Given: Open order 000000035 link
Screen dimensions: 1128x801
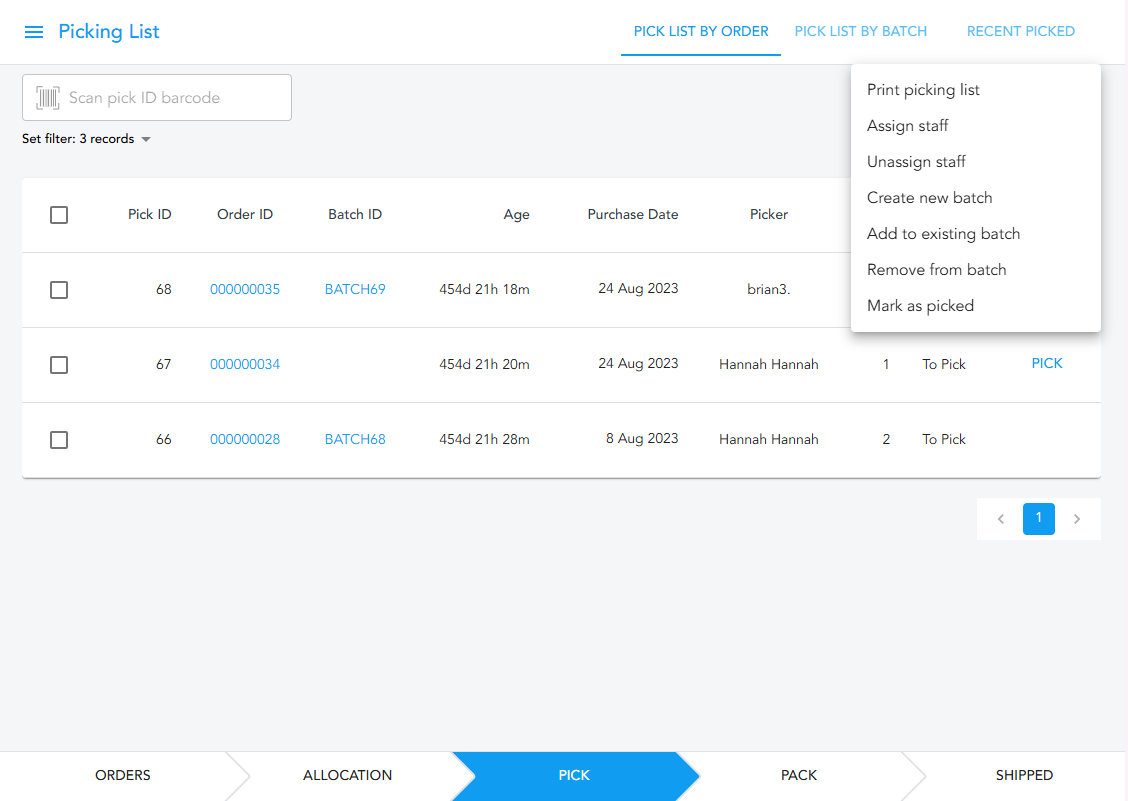Looking at the screenshot, I should [x=245, y=290].
